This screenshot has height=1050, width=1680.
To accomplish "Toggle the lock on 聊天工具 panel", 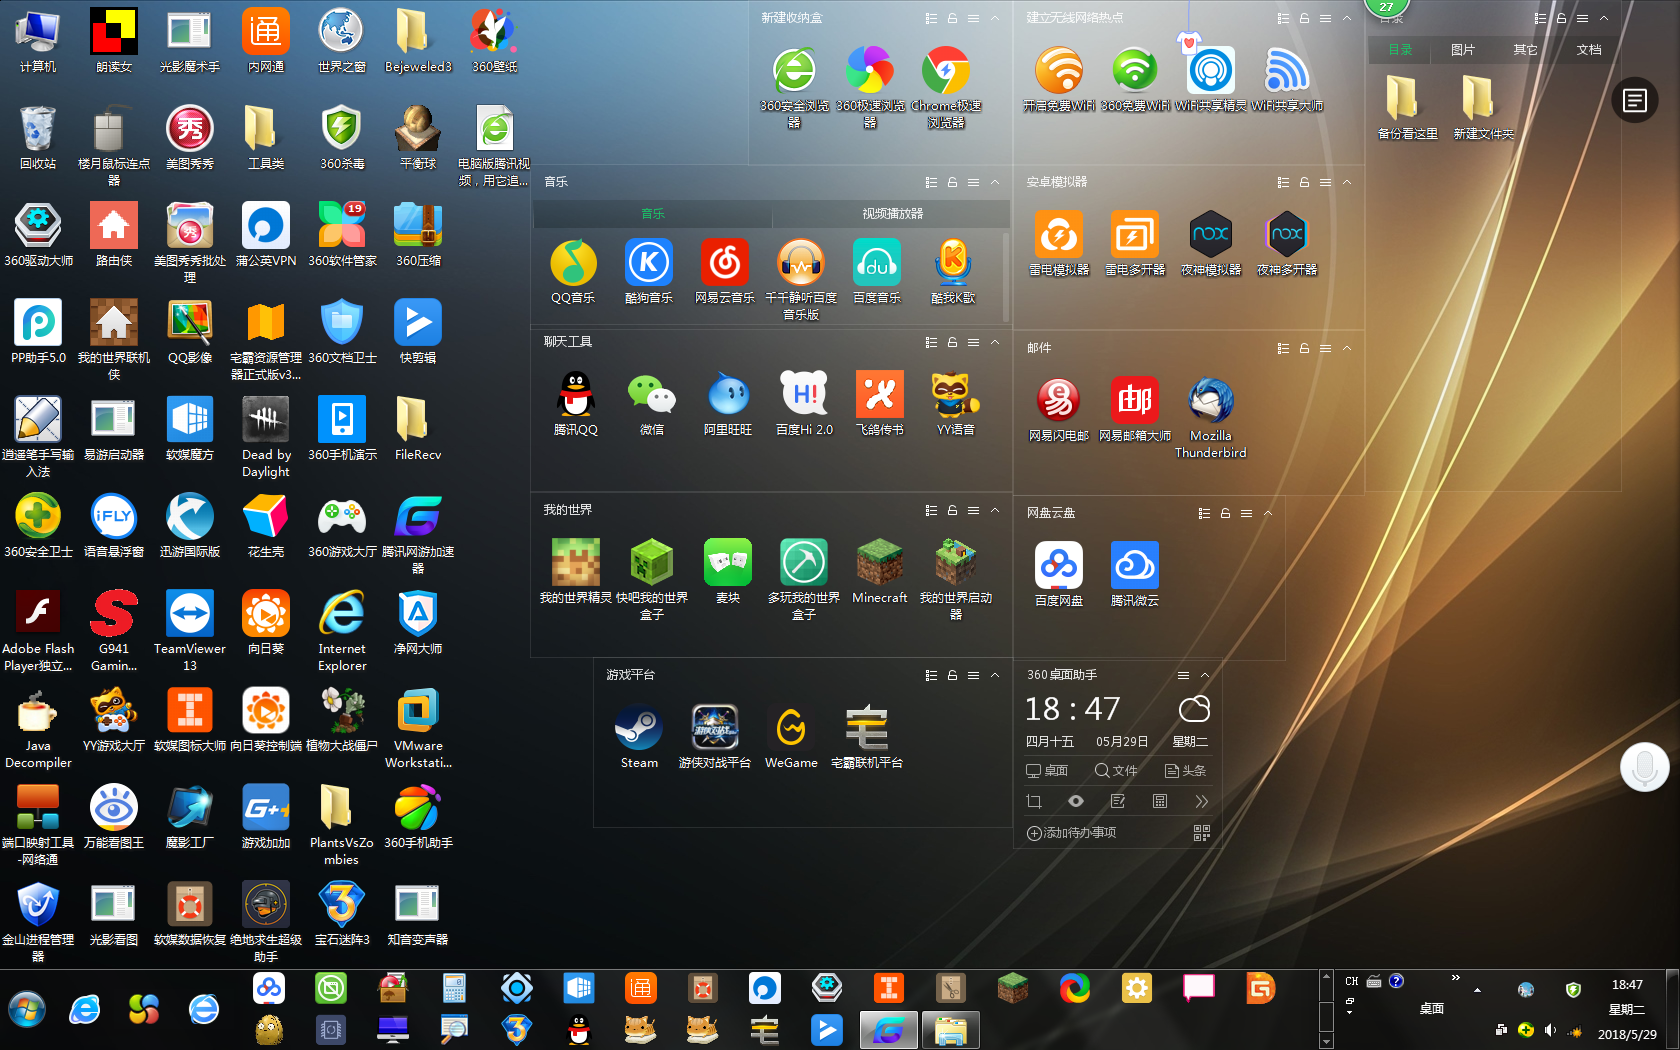I will [x=952, y=342].
